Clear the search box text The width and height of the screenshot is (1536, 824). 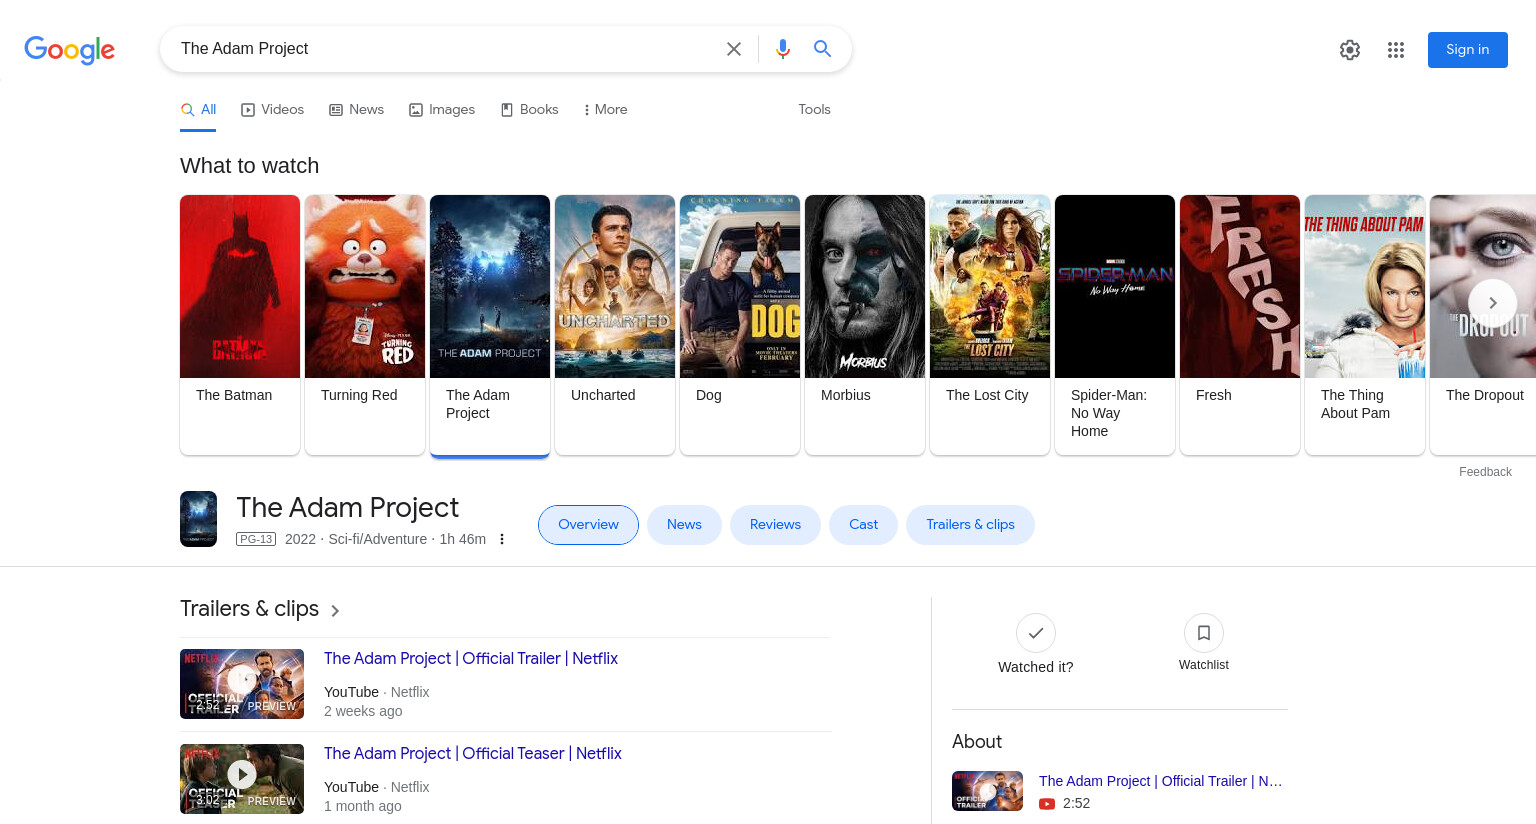pyautogui.click(x=733, y=49)
